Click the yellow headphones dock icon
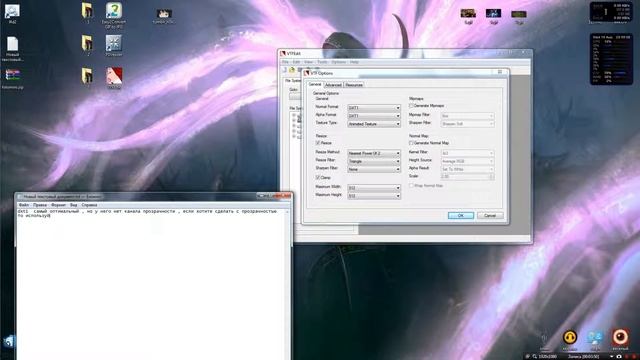Image resolution: width=640 pixels, height=360 pixels. (x=570, y=337)
